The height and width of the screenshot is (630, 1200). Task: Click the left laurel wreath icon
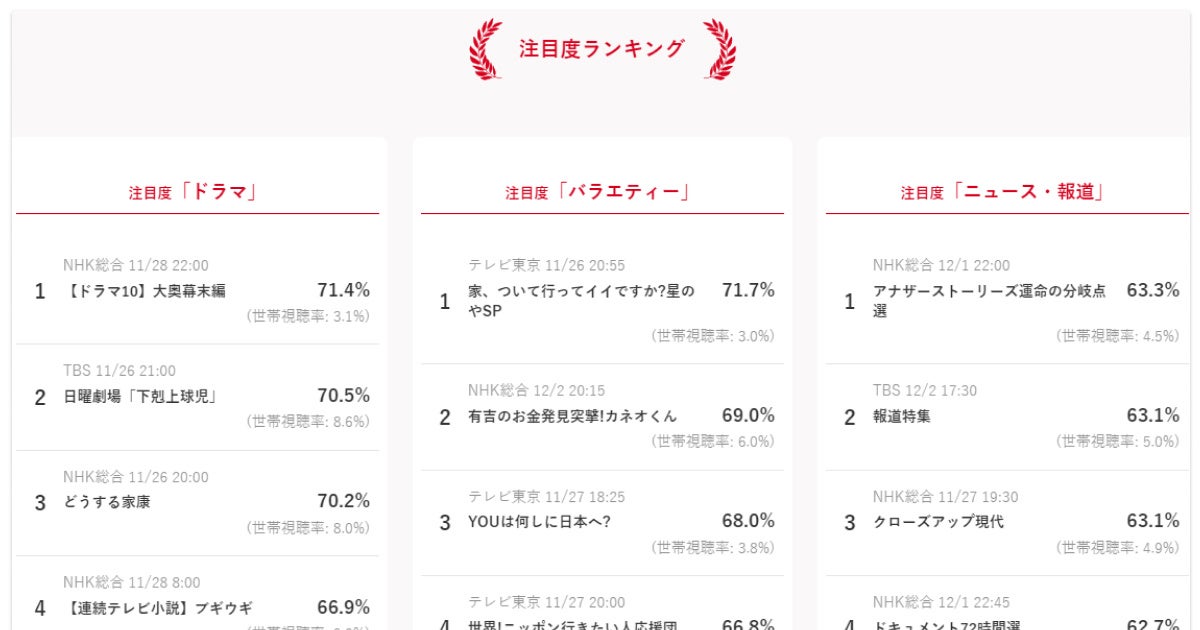(486, 48)
